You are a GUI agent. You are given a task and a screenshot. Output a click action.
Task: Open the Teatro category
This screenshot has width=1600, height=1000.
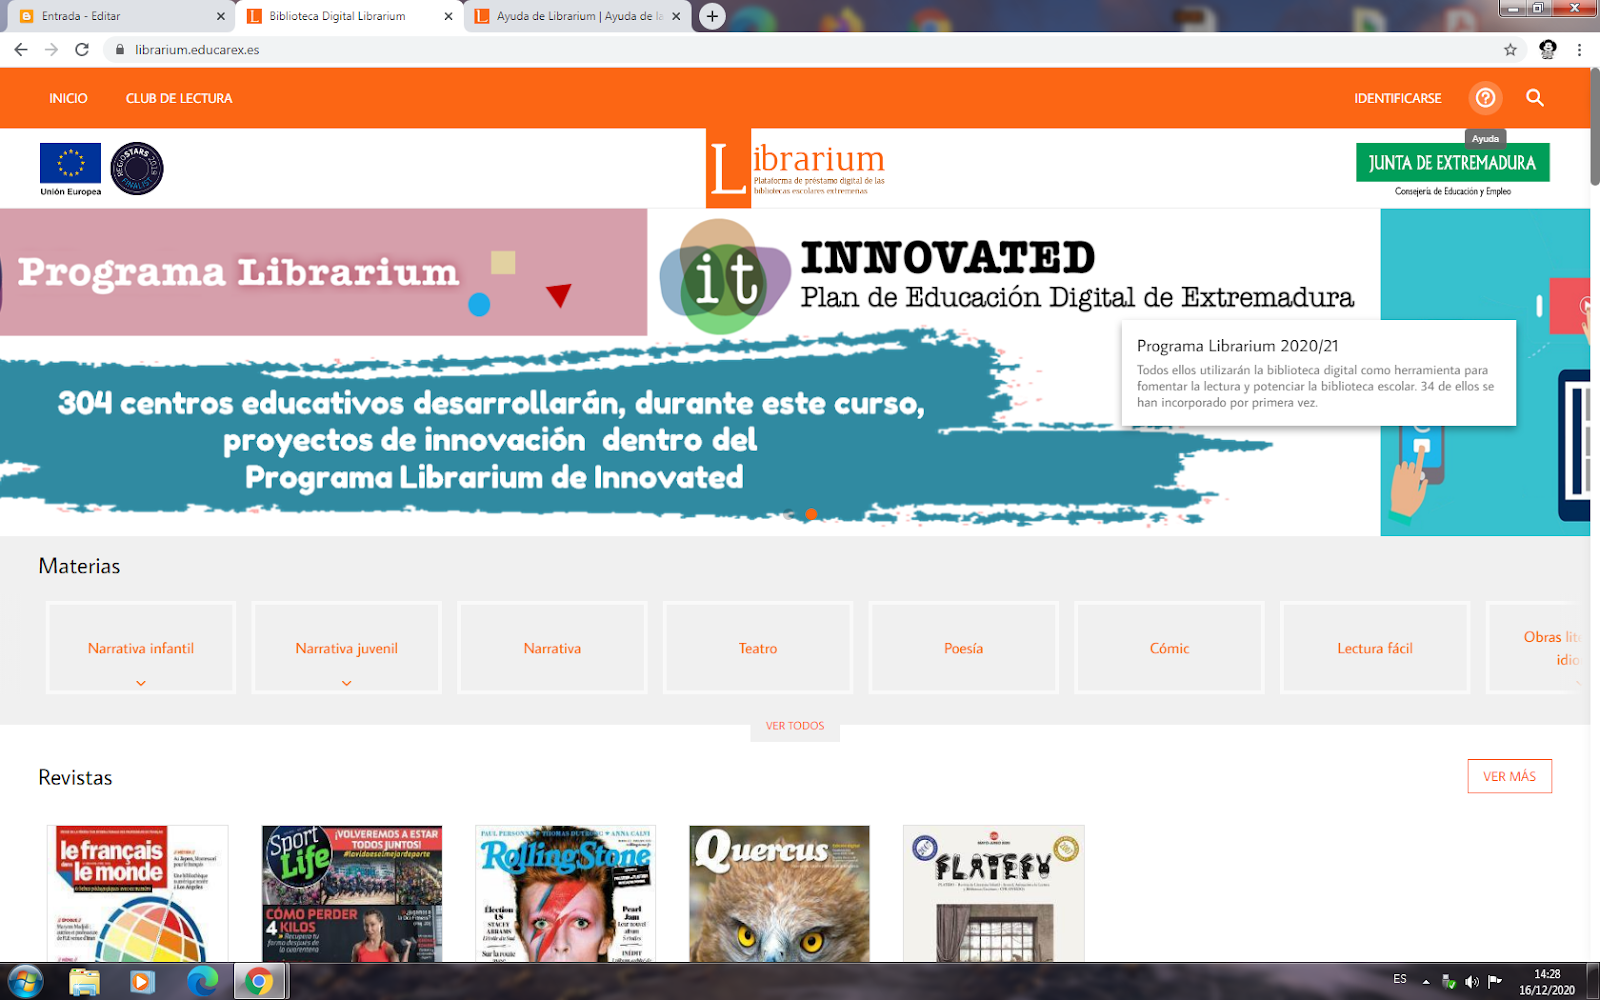click(758, 648)
